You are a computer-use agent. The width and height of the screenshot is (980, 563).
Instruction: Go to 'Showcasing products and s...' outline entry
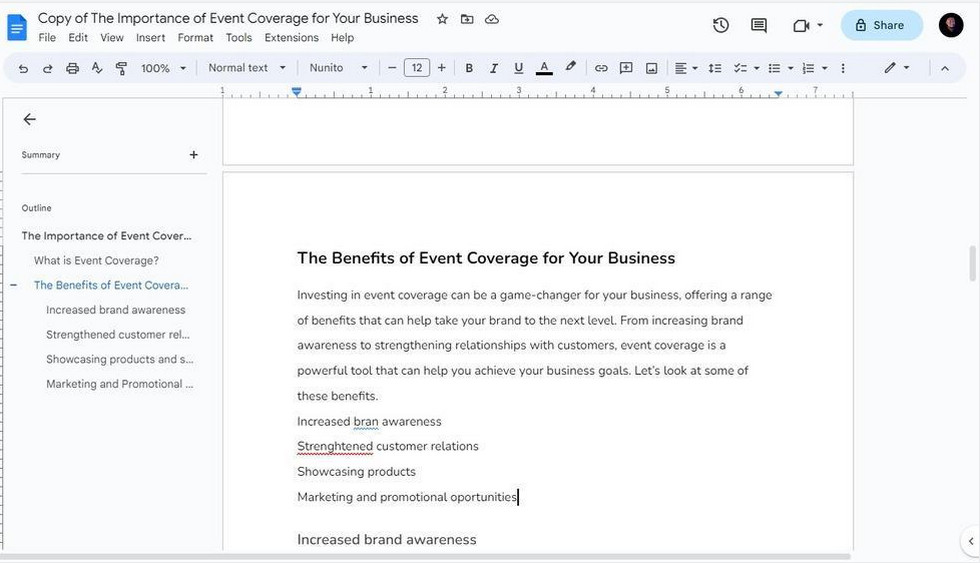pos(119,359)
